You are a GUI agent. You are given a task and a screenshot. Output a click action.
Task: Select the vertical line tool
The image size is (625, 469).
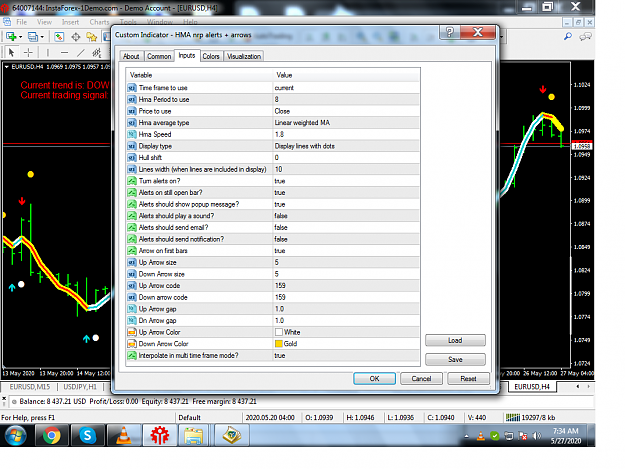pos(47,52)
